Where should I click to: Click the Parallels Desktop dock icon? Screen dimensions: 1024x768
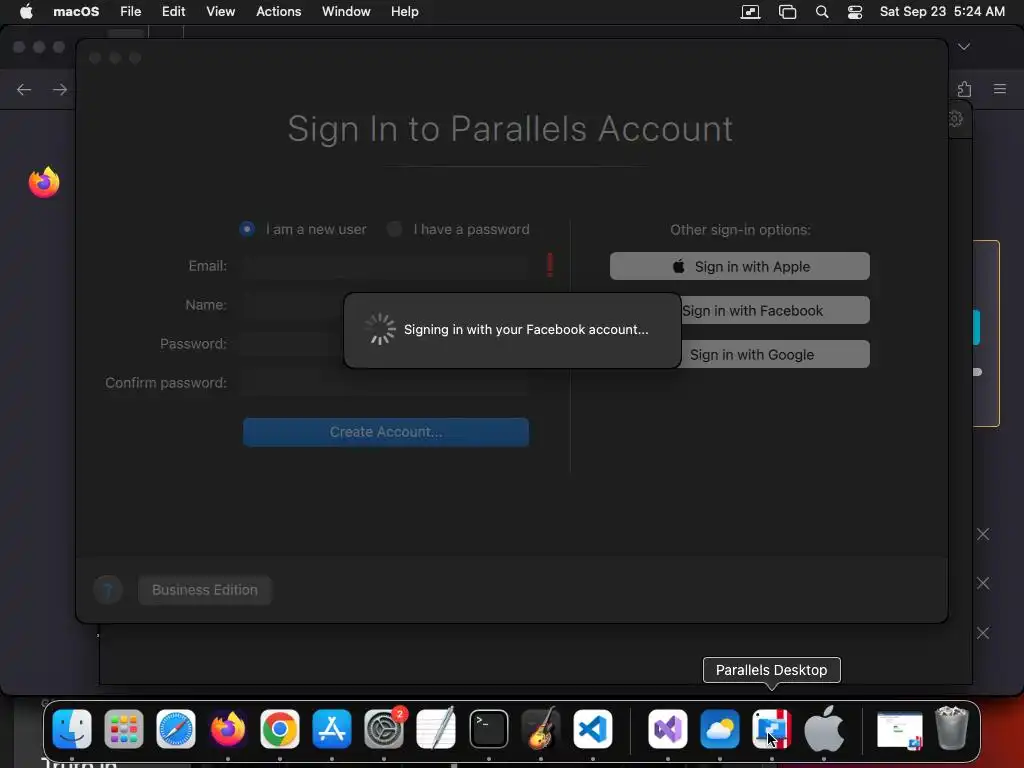coord(771,729)
